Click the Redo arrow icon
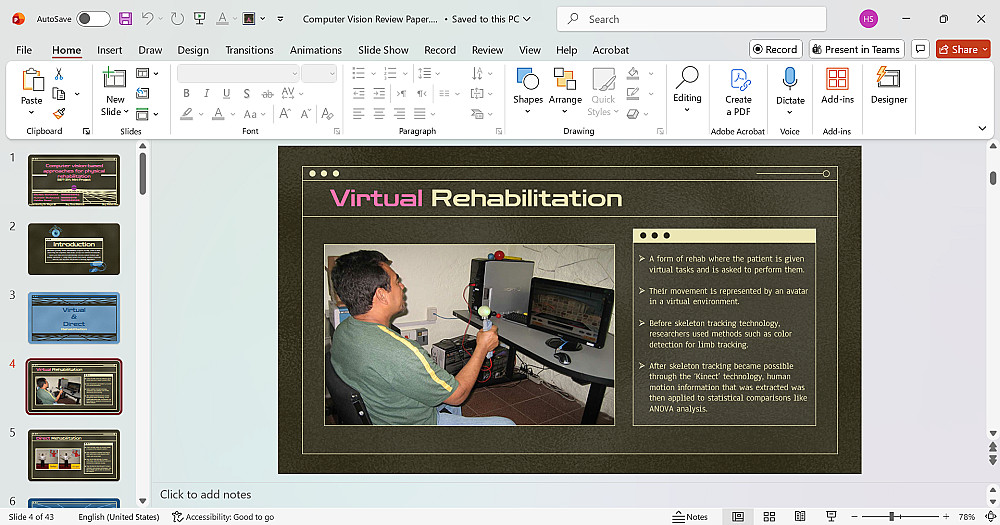The height and width of the screenshot is (525, 1000). (x=177, y=18)
